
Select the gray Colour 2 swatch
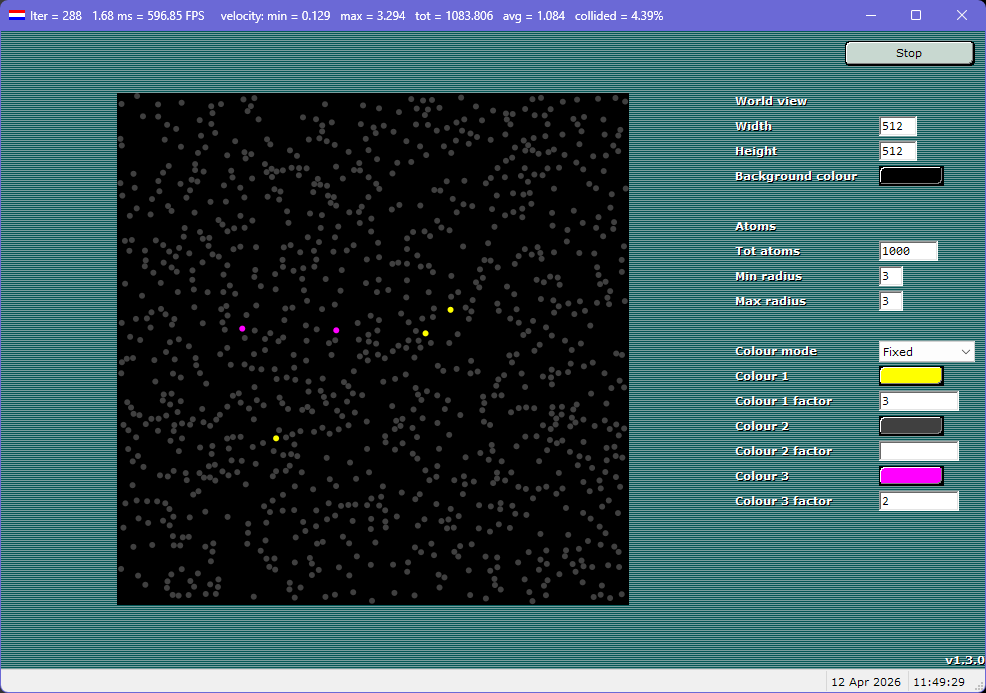(x=910, y=425)
